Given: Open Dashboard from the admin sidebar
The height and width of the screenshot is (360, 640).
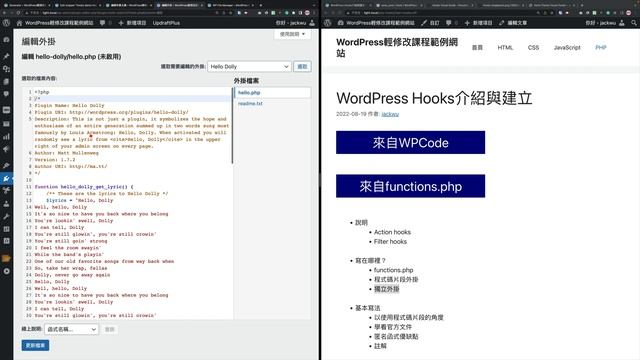Looking at the screenshot, I should click(6, 40).
